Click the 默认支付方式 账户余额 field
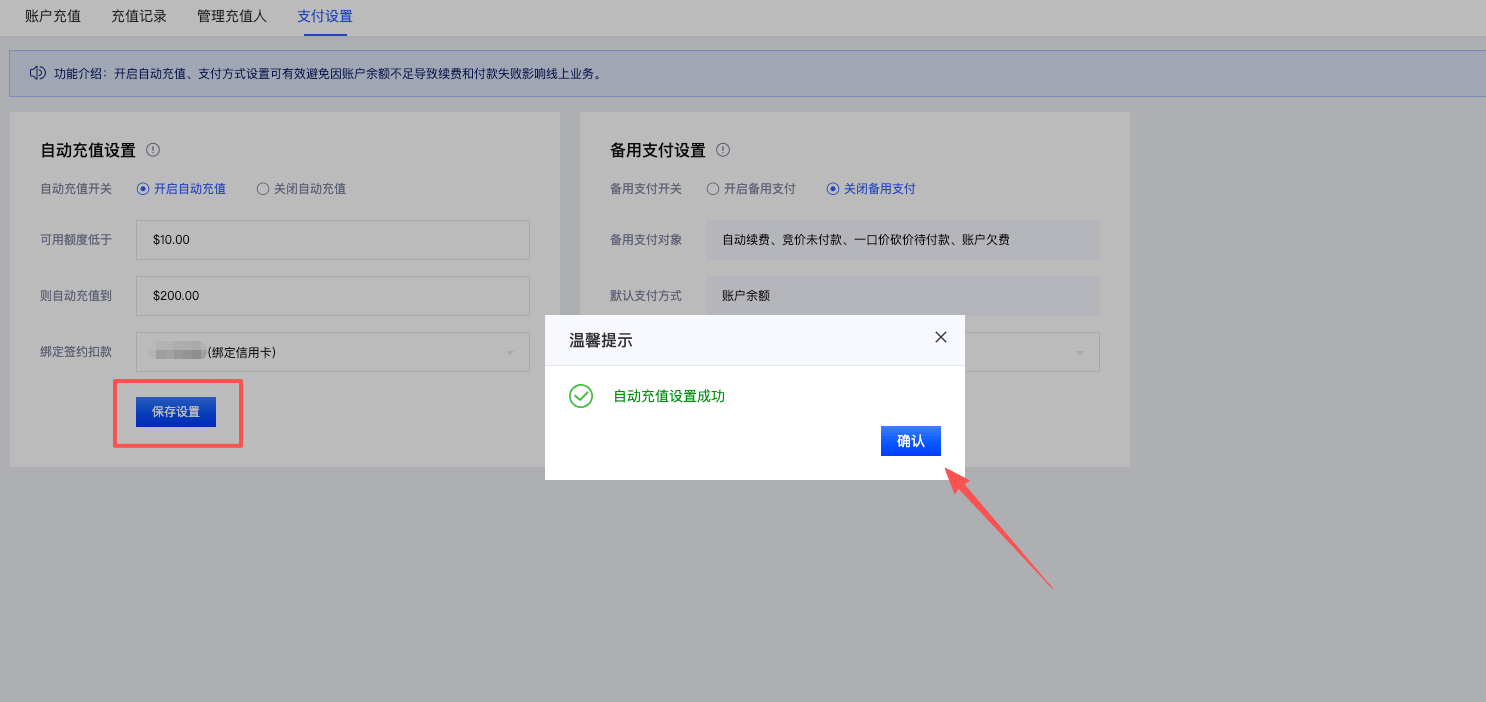This screenshot has width=1486, height=702. pyautogui.click(x=902, y=296)
